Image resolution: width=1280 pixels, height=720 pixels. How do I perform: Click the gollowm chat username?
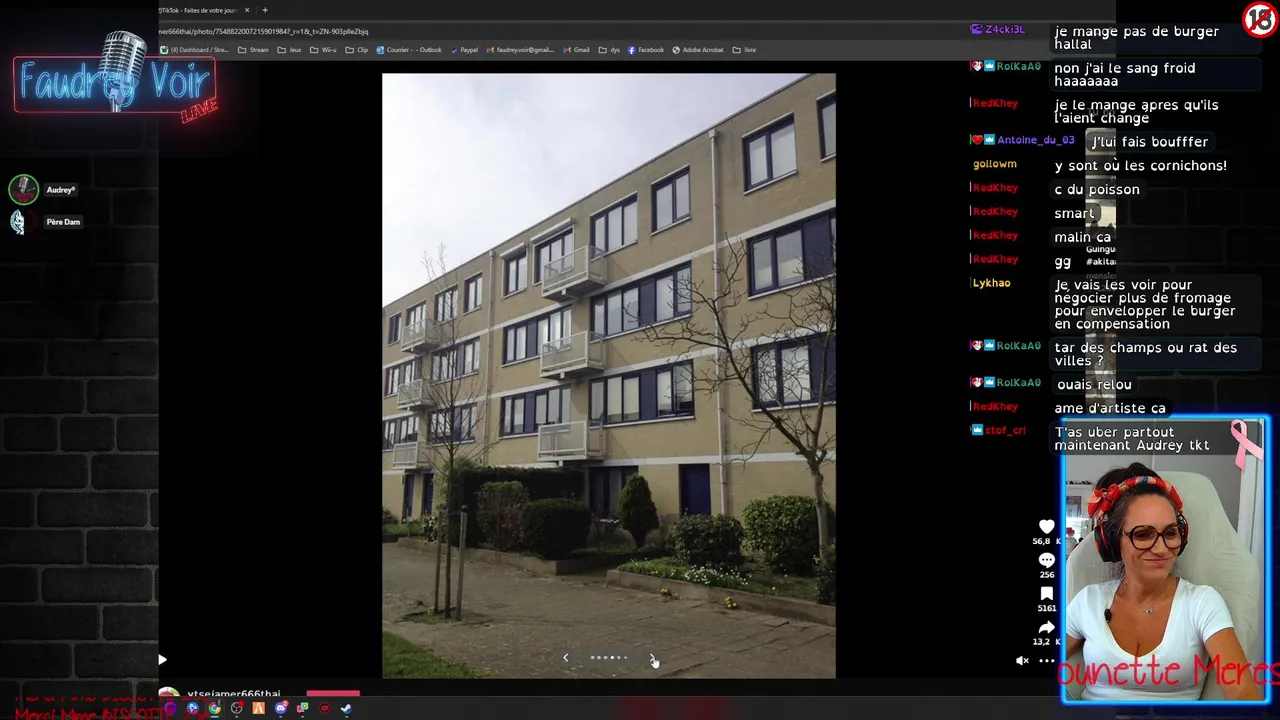pyautogui.click(x=995, y=164)
